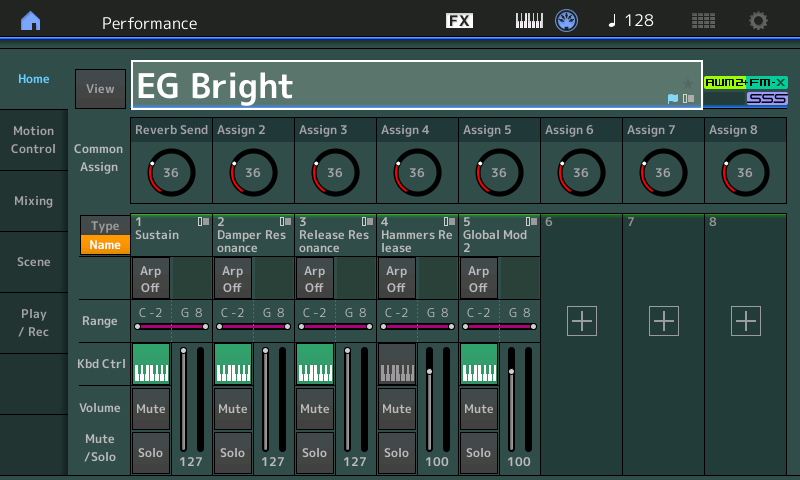Open the utility gear settings
800x480 pixels.
[758, 21]
